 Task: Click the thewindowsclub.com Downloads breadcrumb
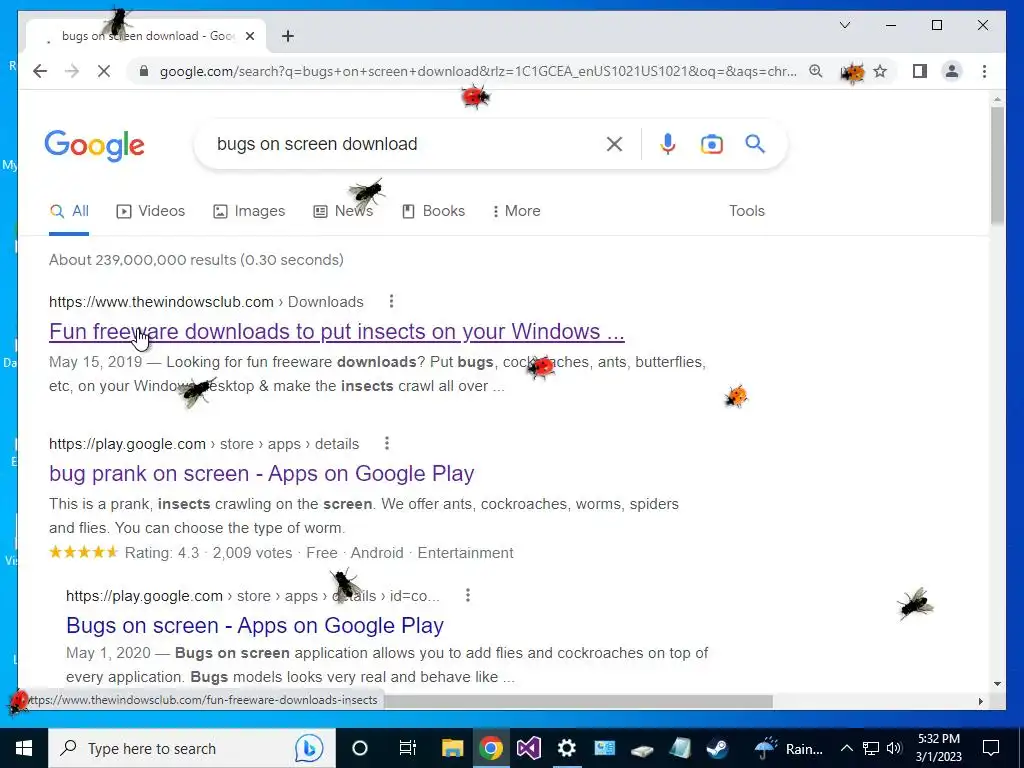pyautogui.click(x=206, y=302)
